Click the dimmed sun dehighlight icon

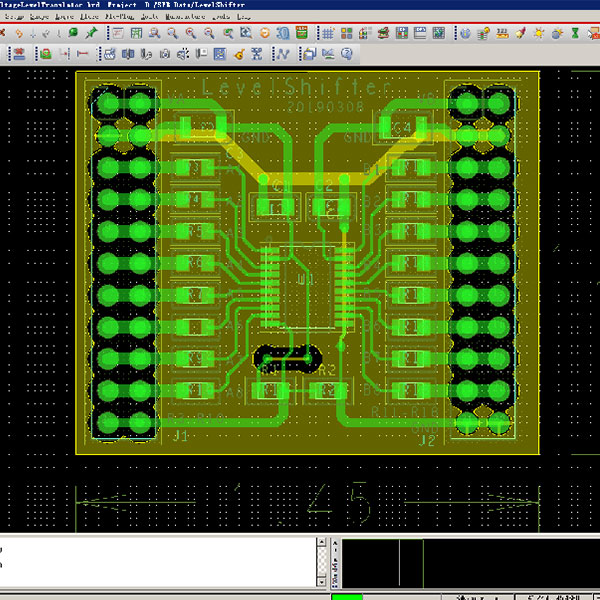pos(557,34)
